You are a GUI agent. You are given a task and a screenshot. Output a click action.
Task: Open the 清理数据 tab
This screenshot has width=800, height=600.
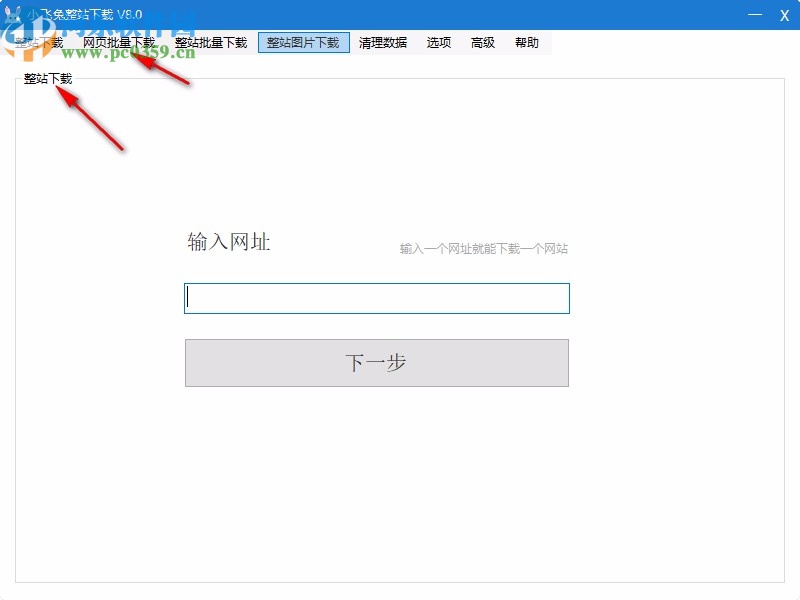382,42
